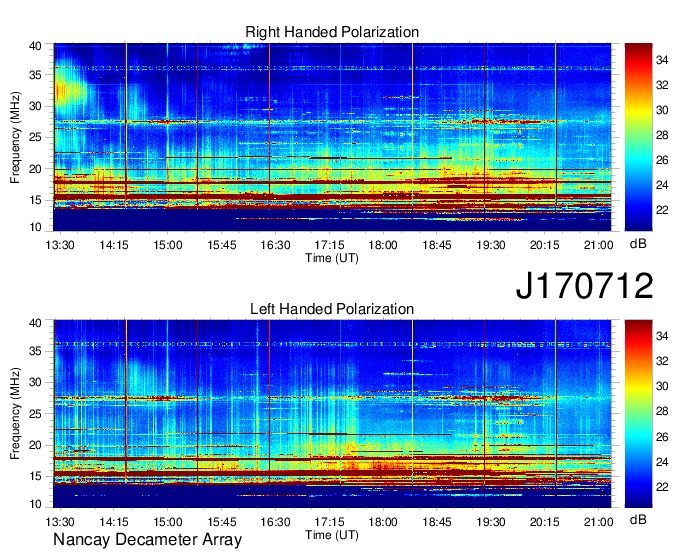Viewport: 680px width, 552px height.
Task: Click 17:15 time tick on Right Handed plot
Action: click(x=329, y=245)
